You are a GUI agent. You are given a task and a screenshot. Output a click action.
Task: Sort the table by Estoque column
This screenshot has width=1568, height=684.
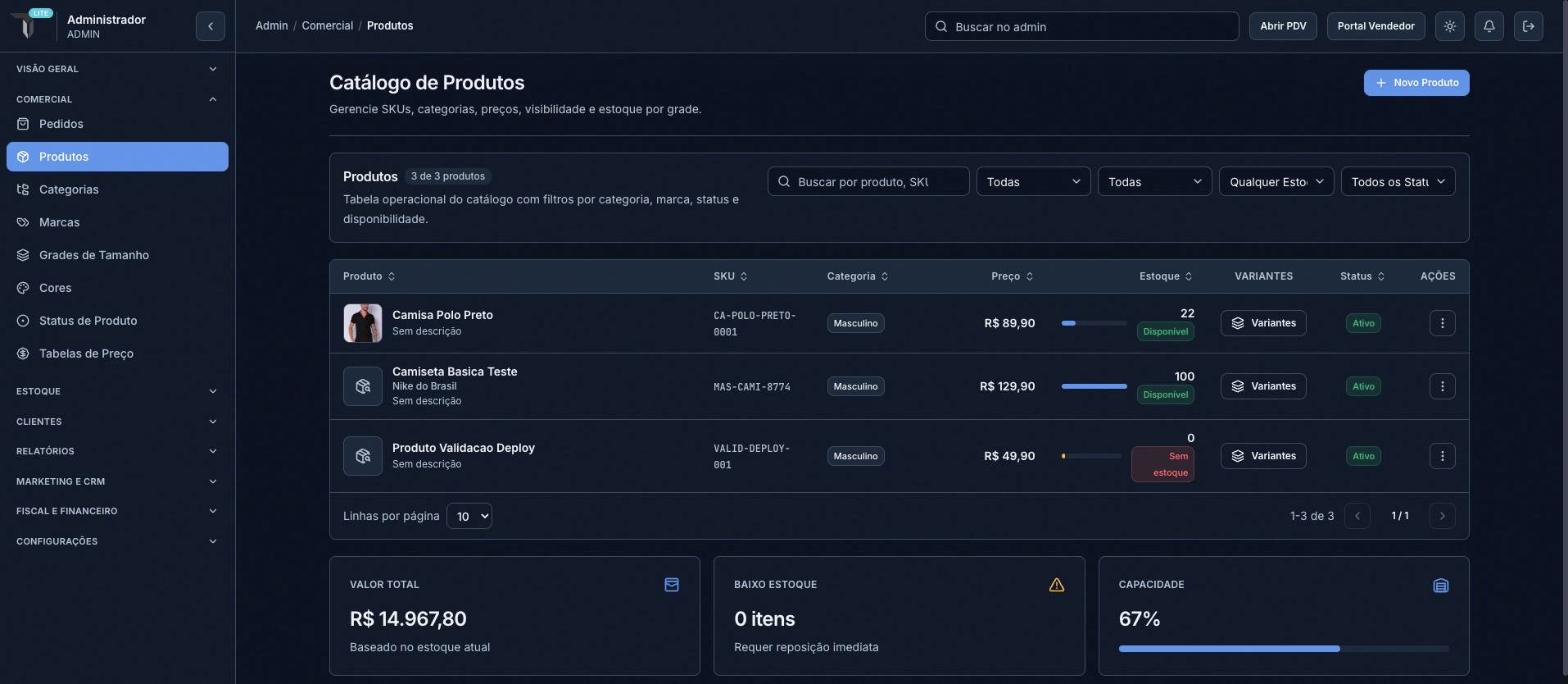click(x=1166, y=276)
